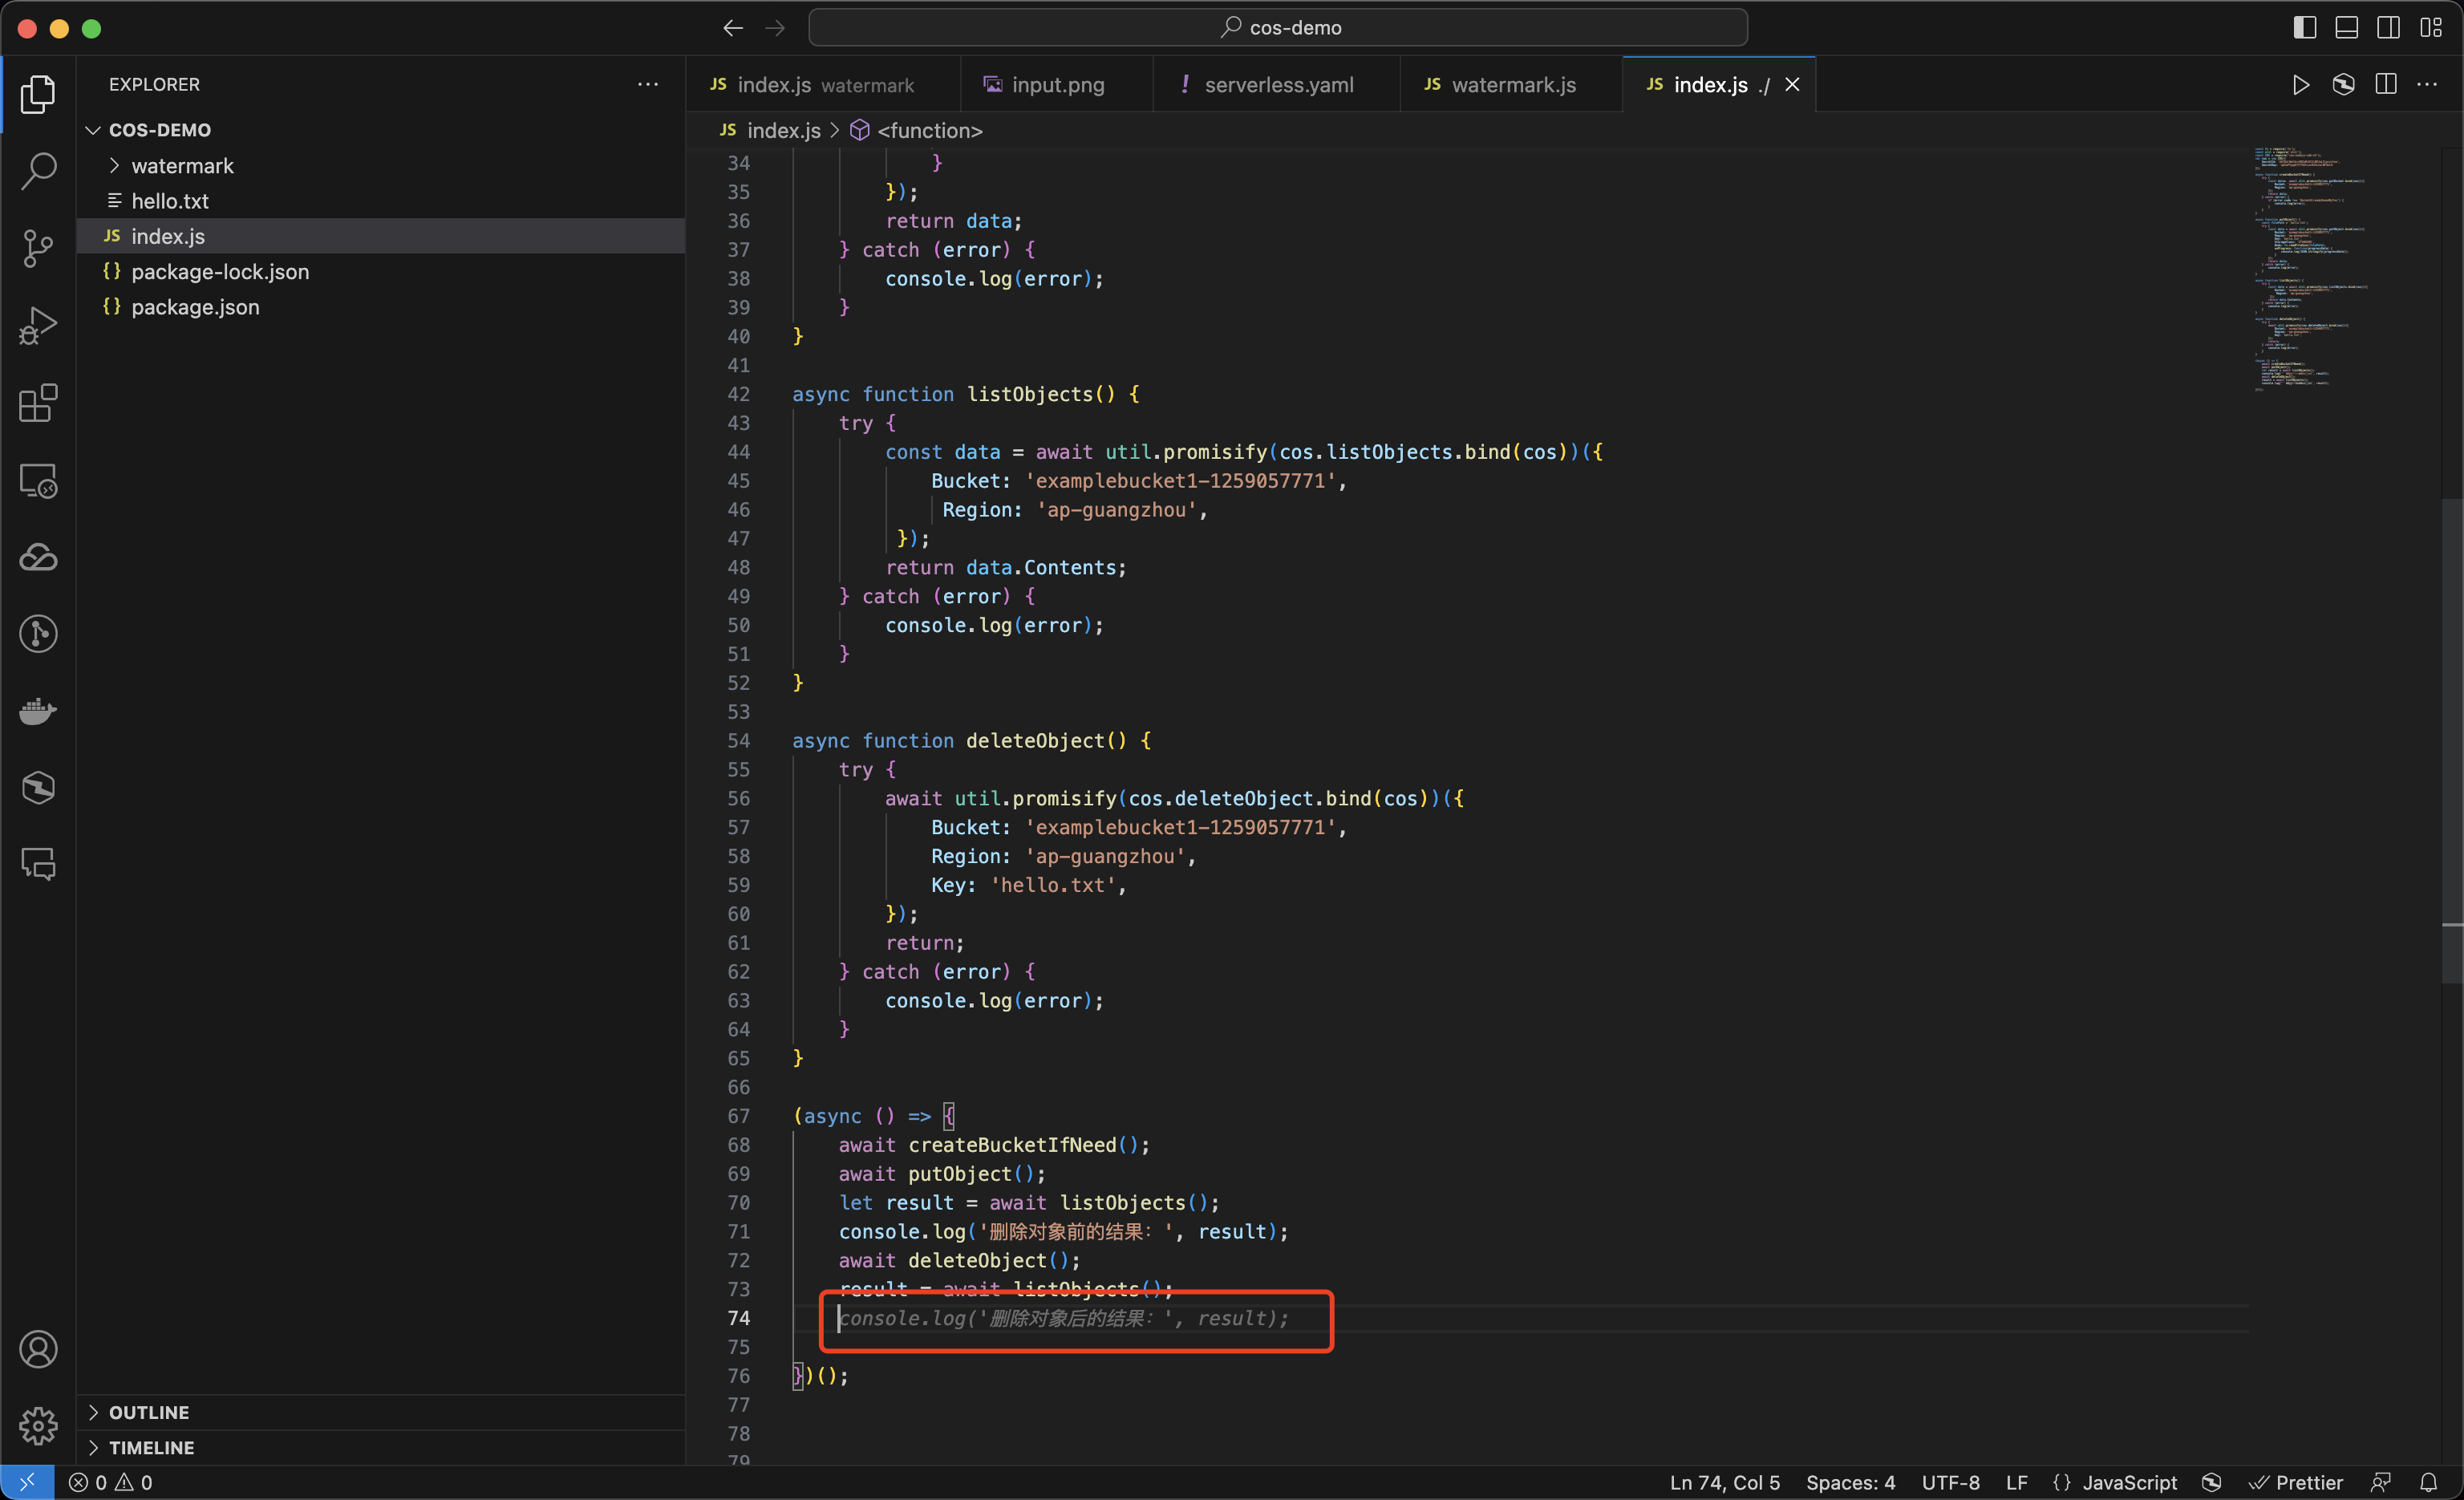This screenshot has height=1500, width=2464.
Task: Open Remote Explorer view
Action: click(38, 481)
